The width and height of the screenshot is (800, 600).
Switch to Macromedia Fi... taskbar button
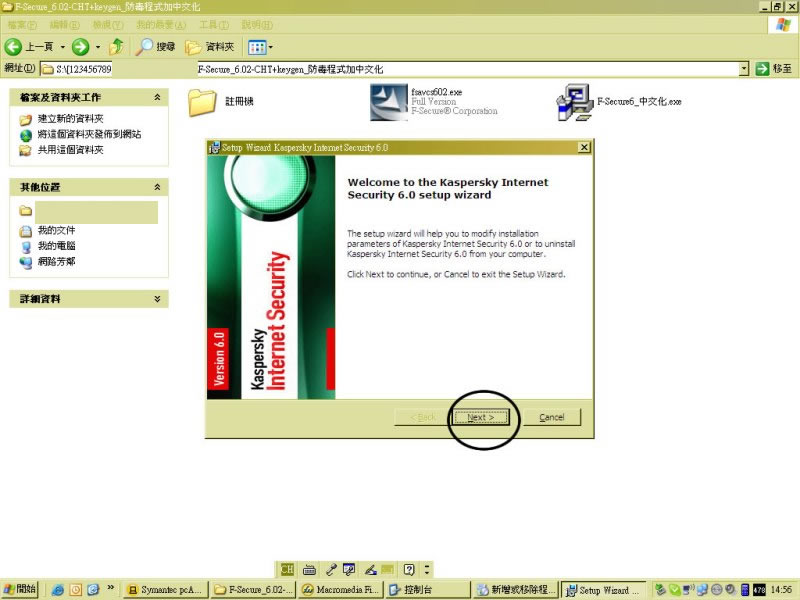(341, 590)
